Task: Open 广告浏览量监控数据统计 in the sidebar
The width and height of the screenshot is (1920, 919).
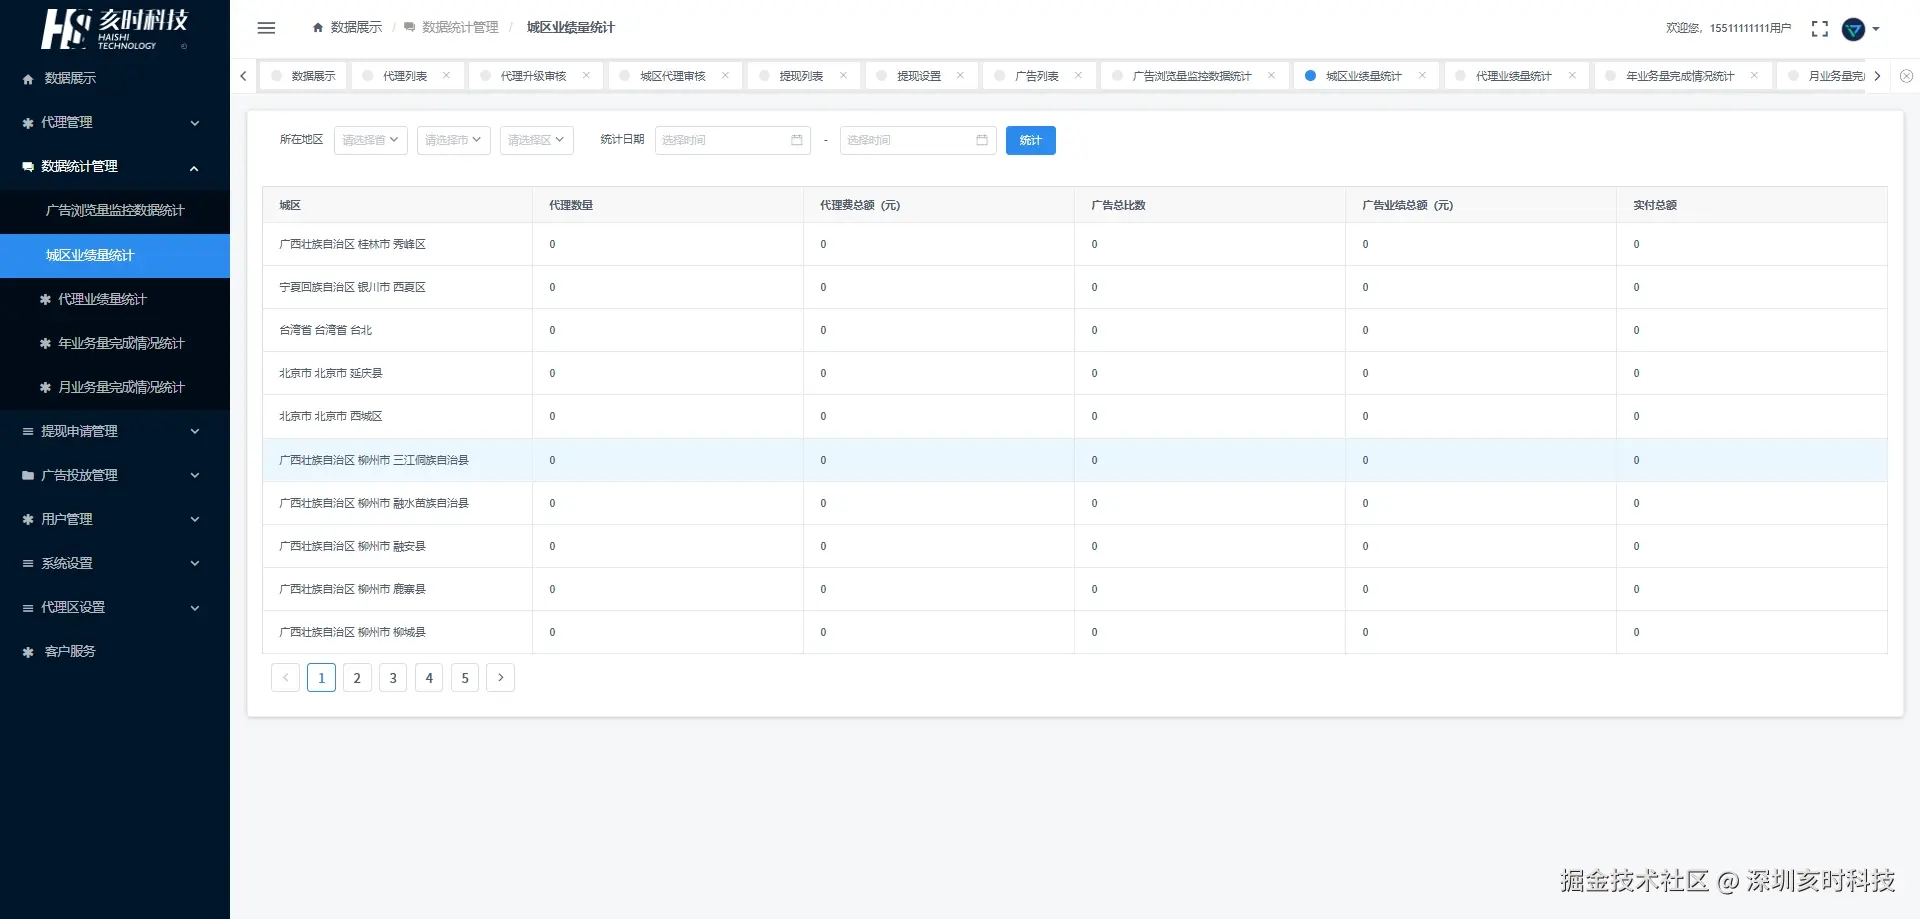Action: coord(115,210)
